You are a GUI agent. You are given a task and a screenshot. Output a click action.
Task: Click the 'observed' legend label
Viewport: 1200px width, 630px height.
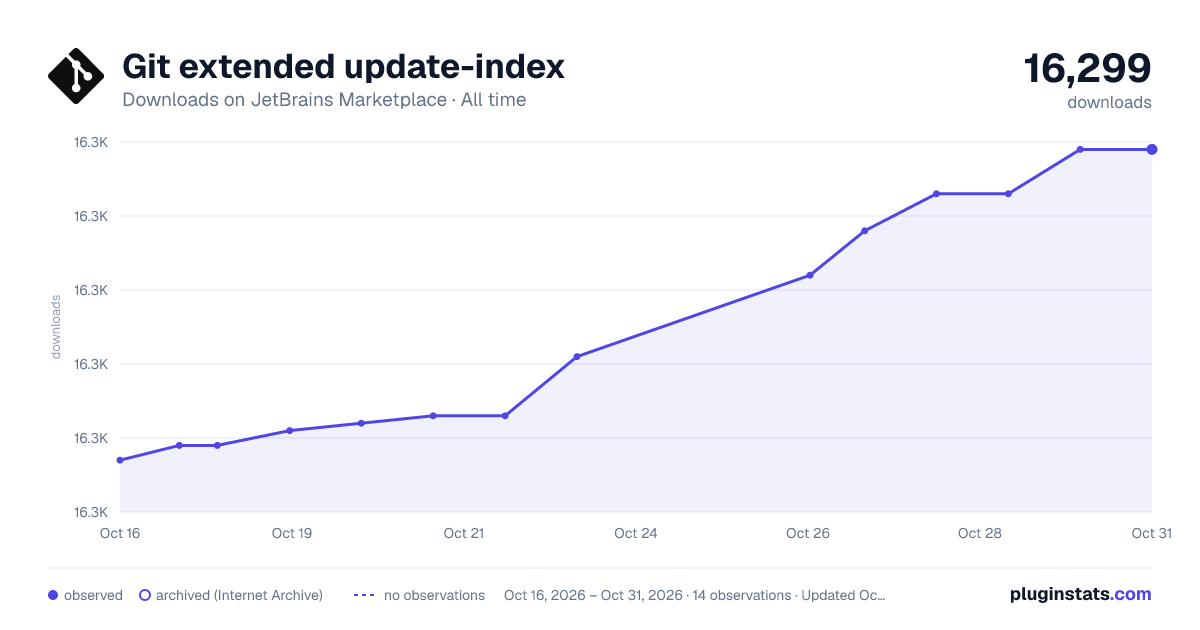click(x=93, y=595)
